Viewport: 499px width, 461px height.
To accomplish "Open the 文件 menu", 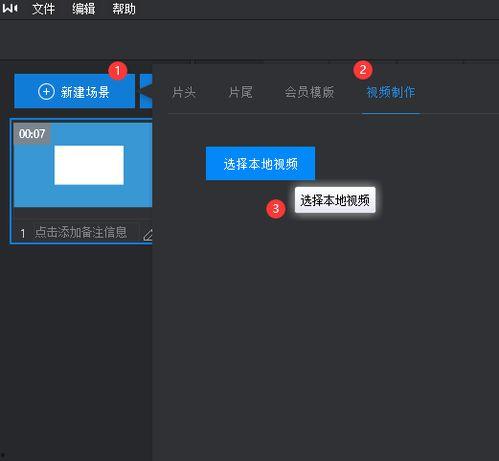I will coord(43,9).
